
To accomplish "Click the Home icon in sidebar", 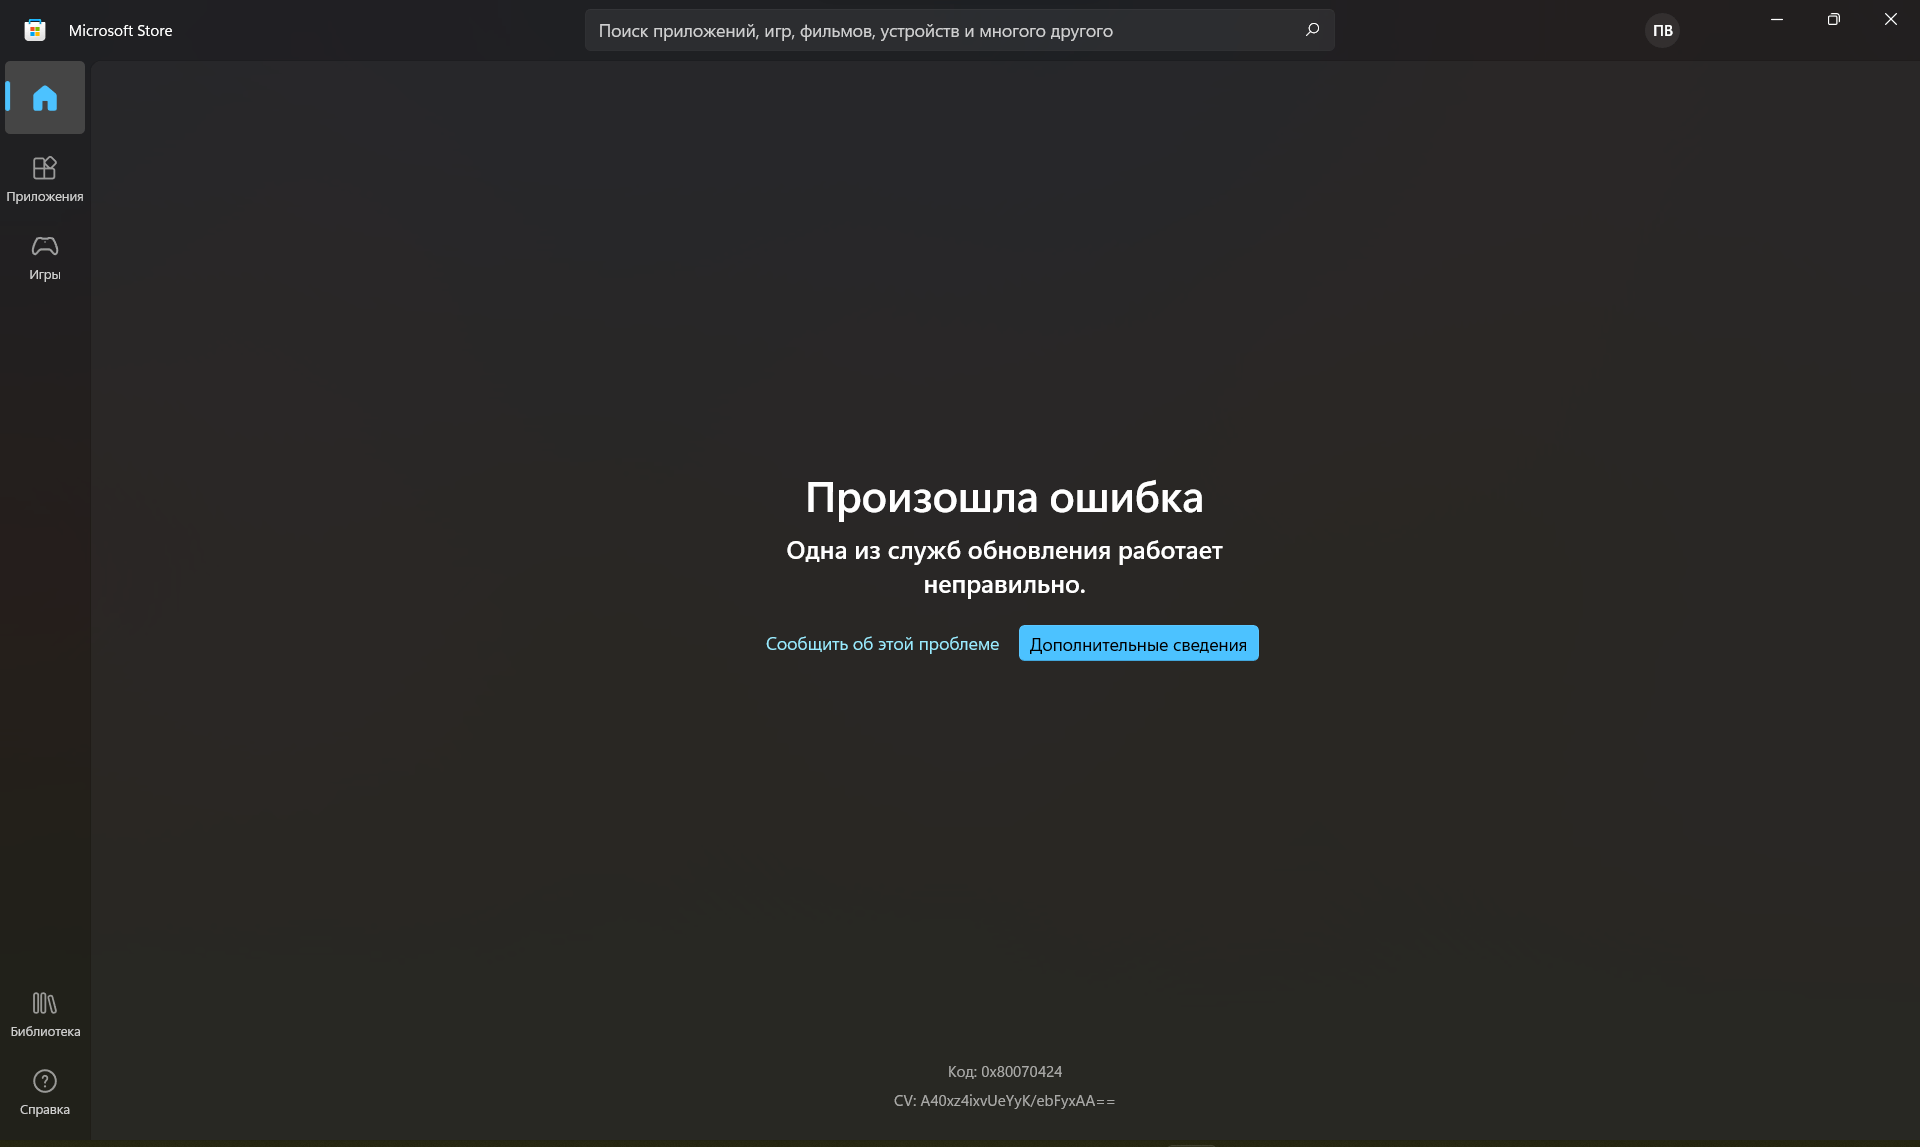I will tap(45, 97).
